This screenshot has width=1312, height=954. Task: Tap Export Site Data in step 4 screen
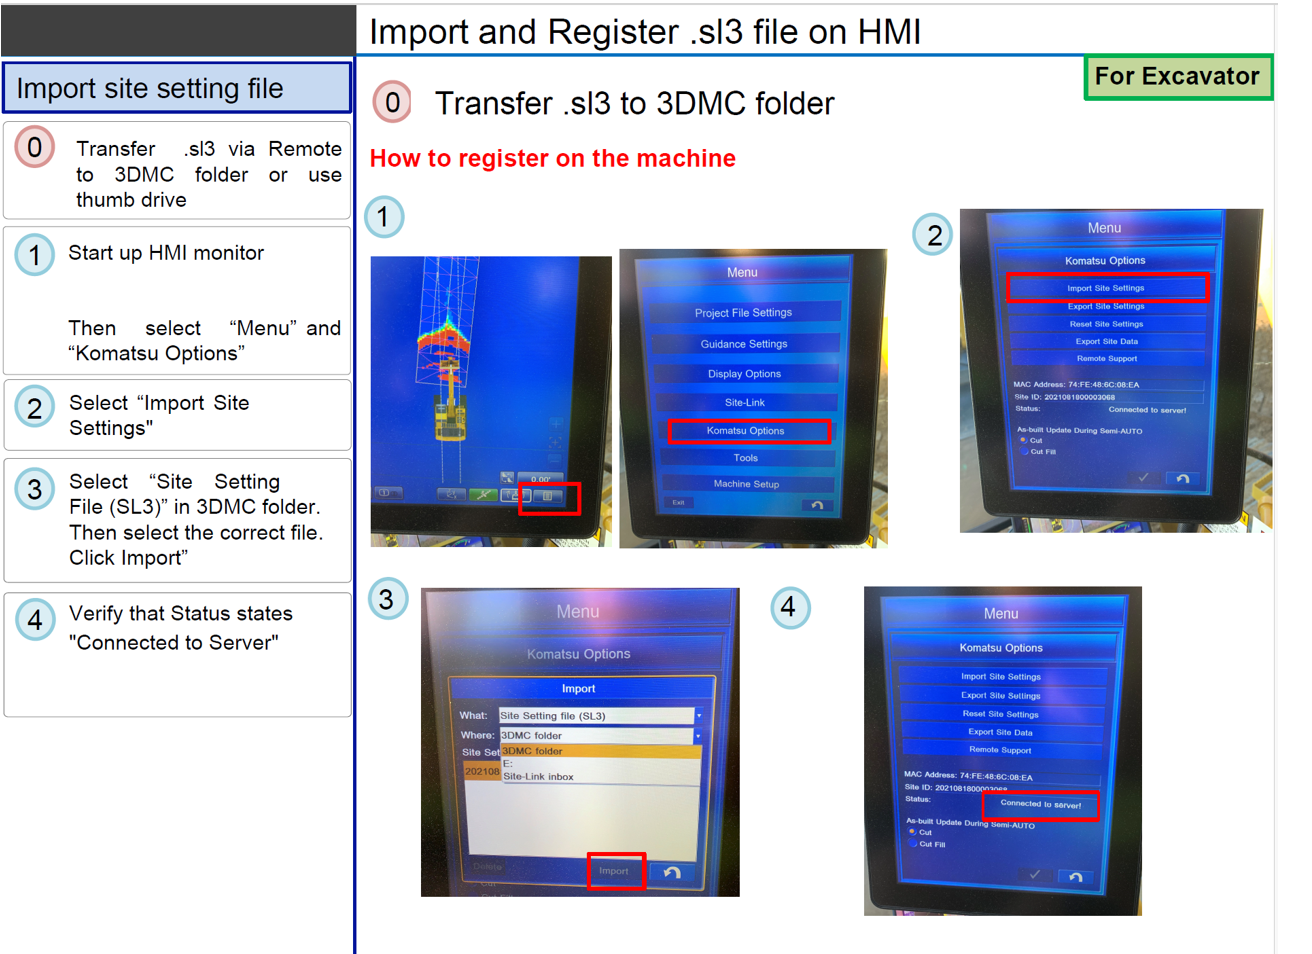pyautogui.click(x=1003, y=732)
